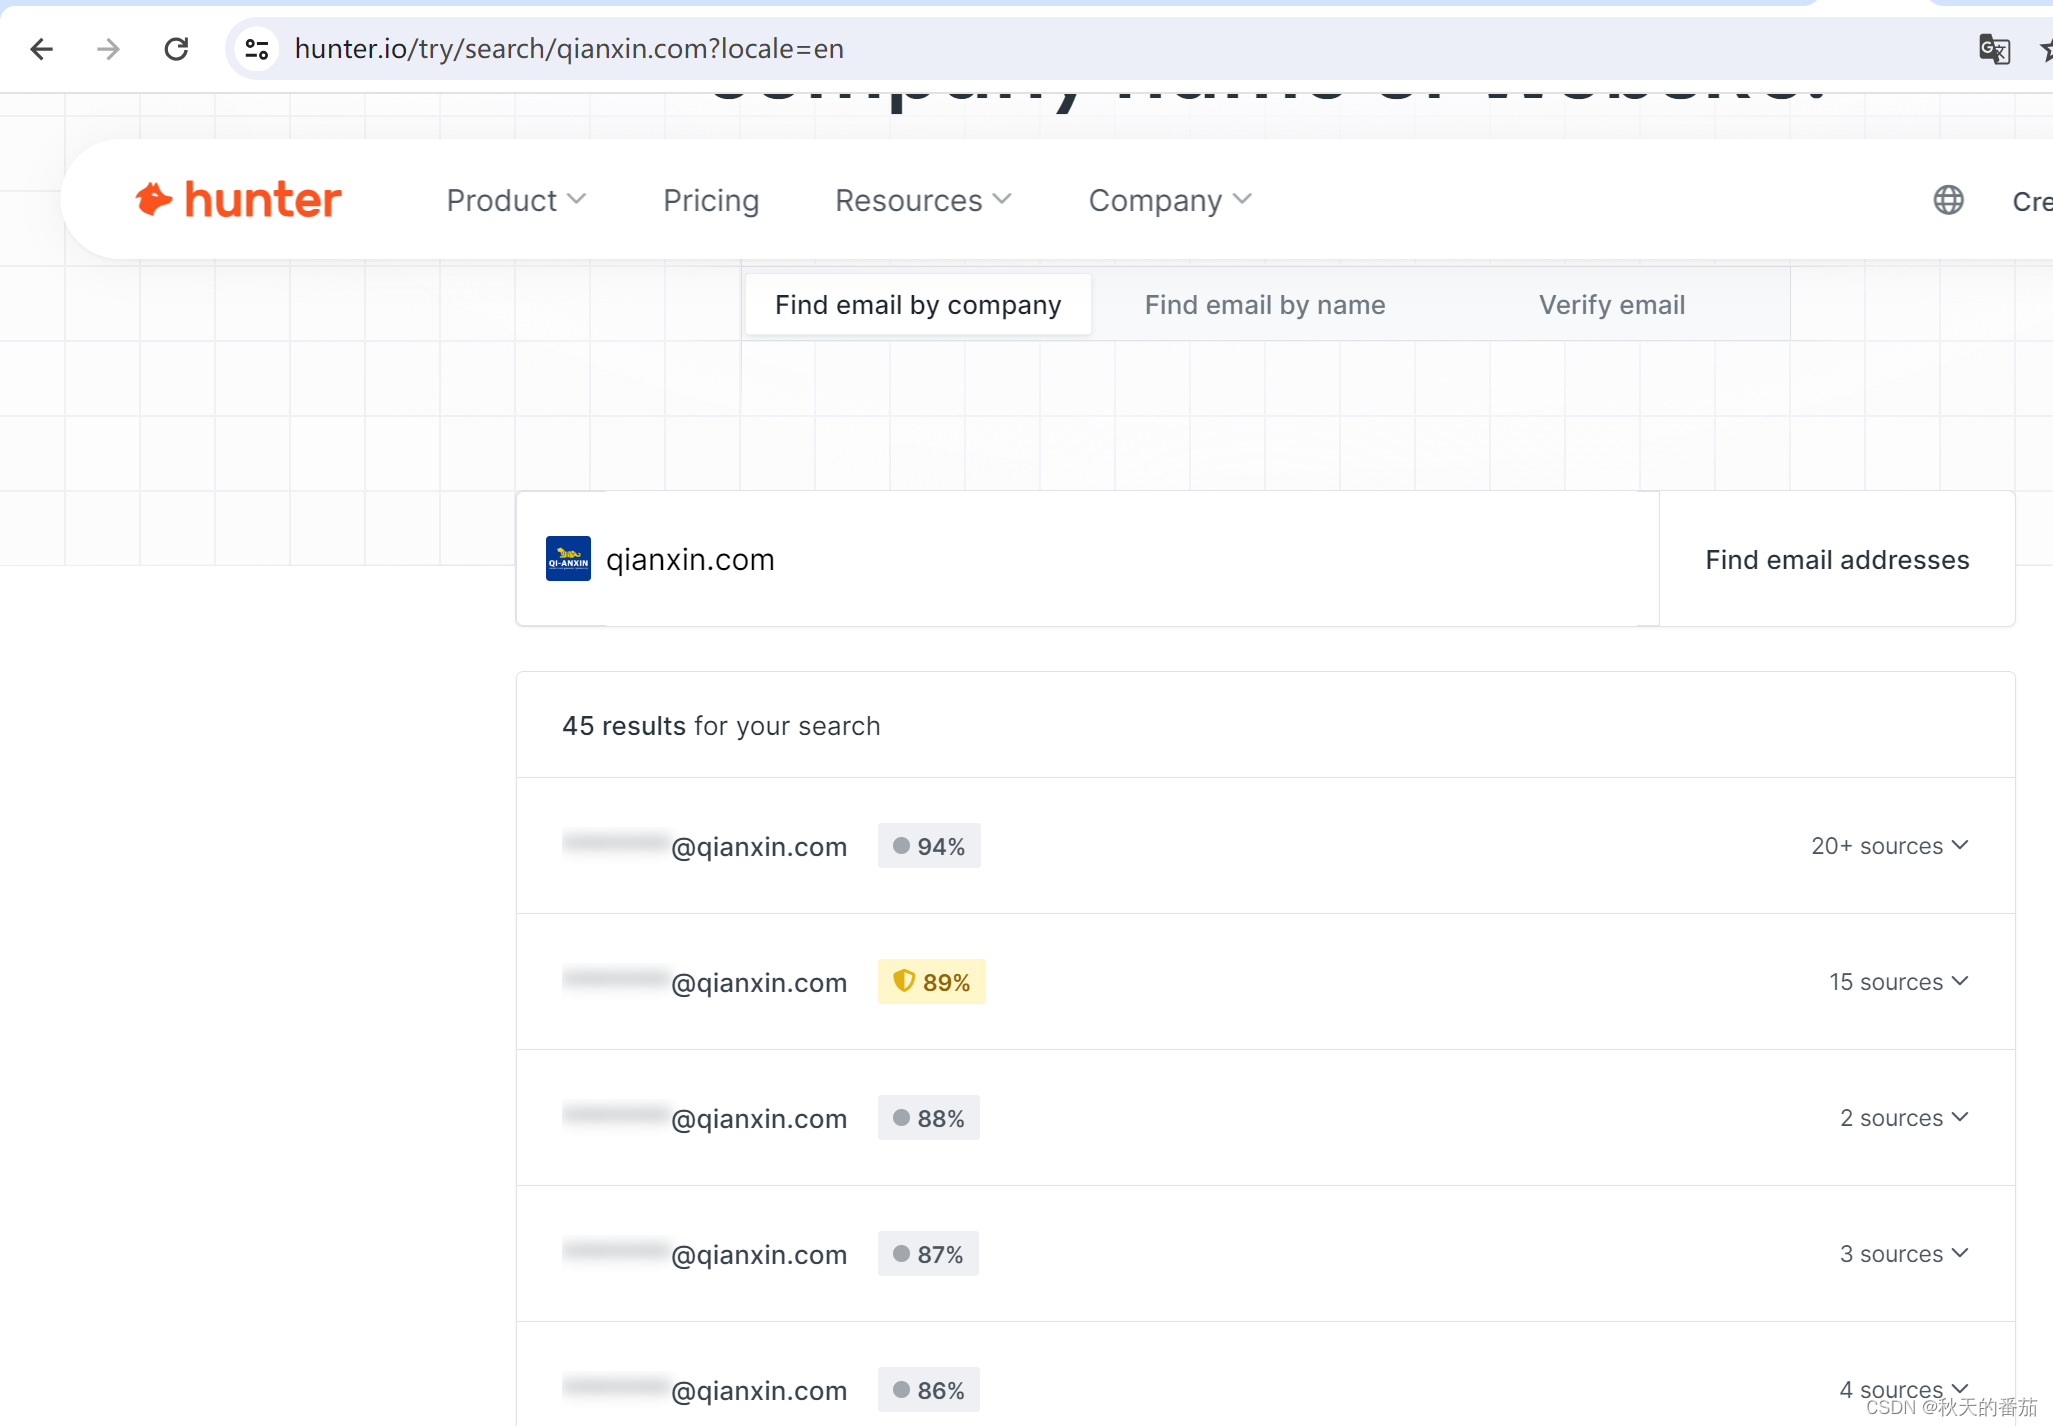Image resolution: width=2053 pixels, height=1426 pixels.
Task: Click the browser back arrow
Action: click(x=41, y=49)
